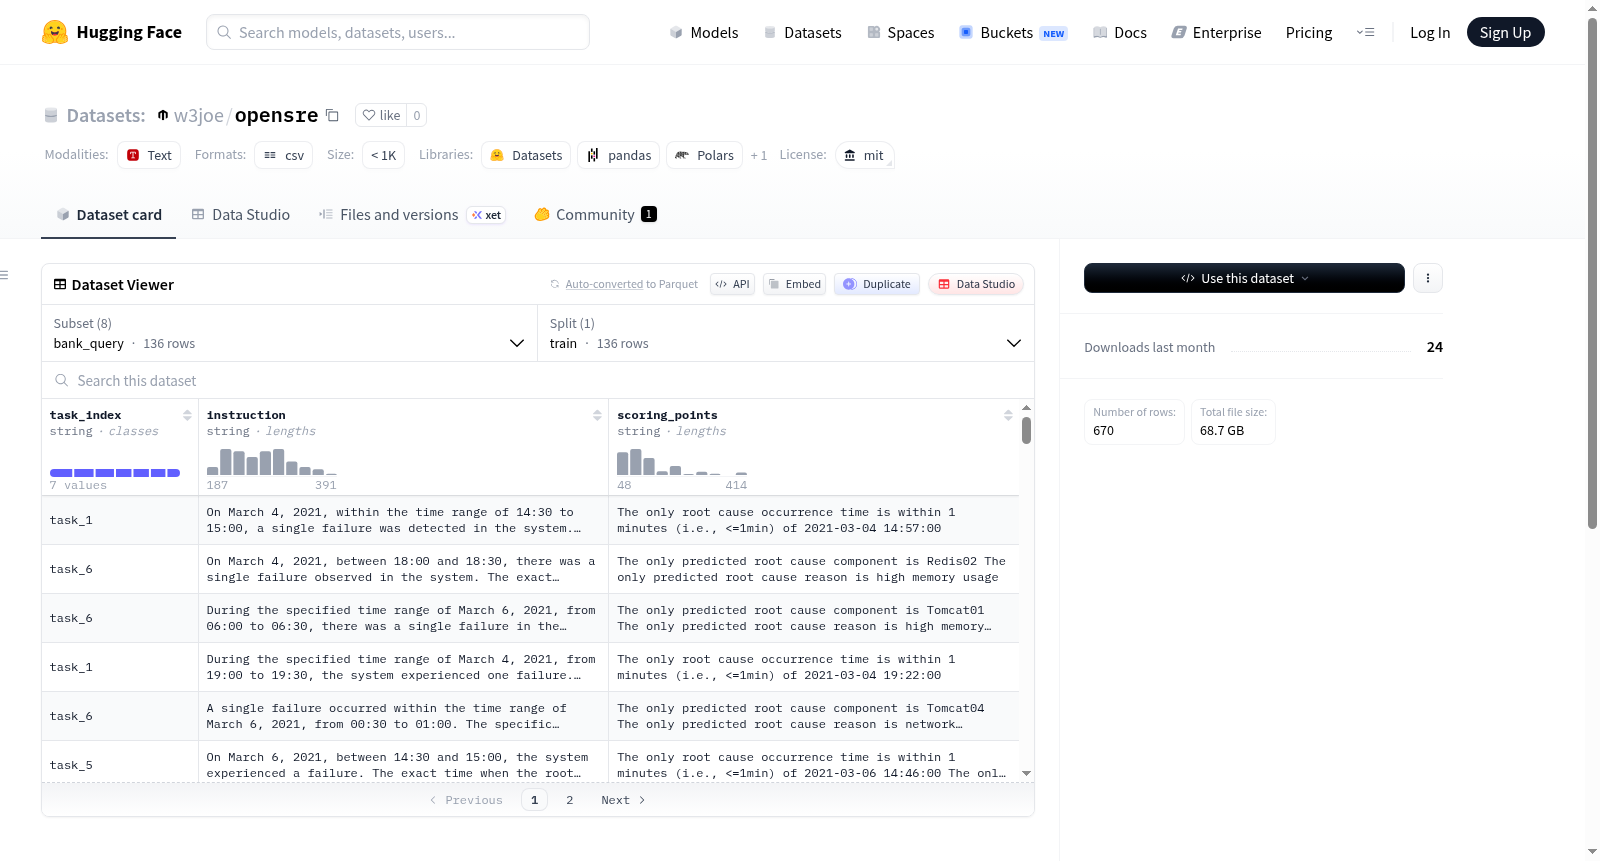Open Models in top navigation
Screen dimensions: 1600x861
coord(704,32)
